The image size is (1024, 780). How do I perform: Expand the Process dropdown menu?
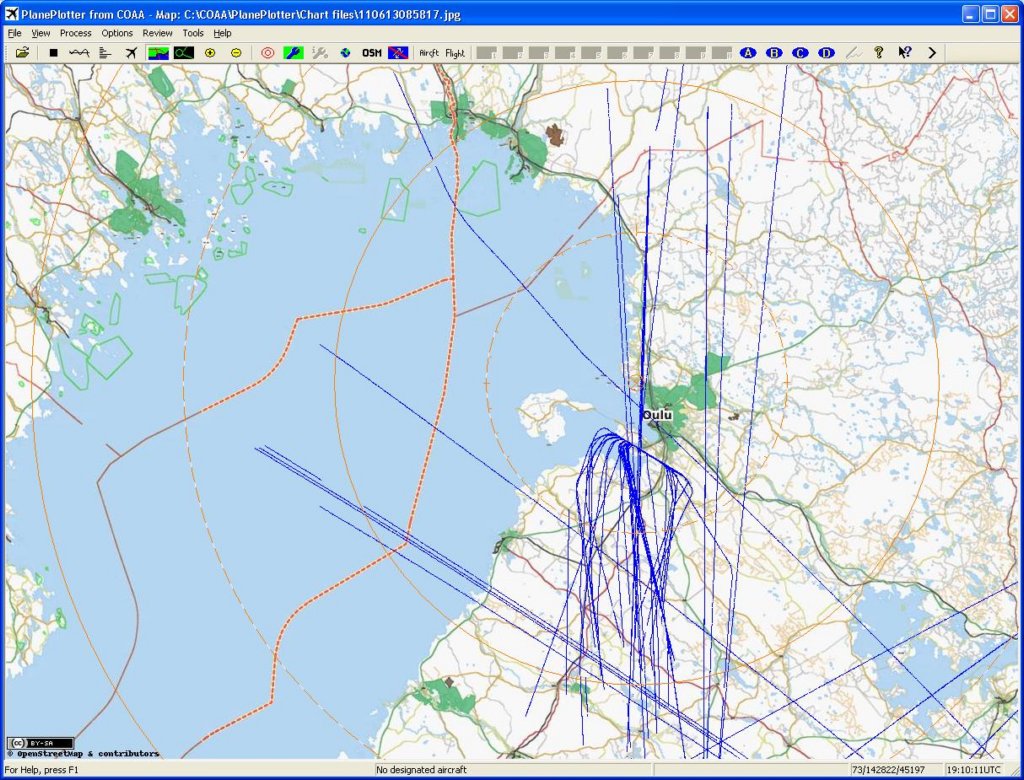76,33
